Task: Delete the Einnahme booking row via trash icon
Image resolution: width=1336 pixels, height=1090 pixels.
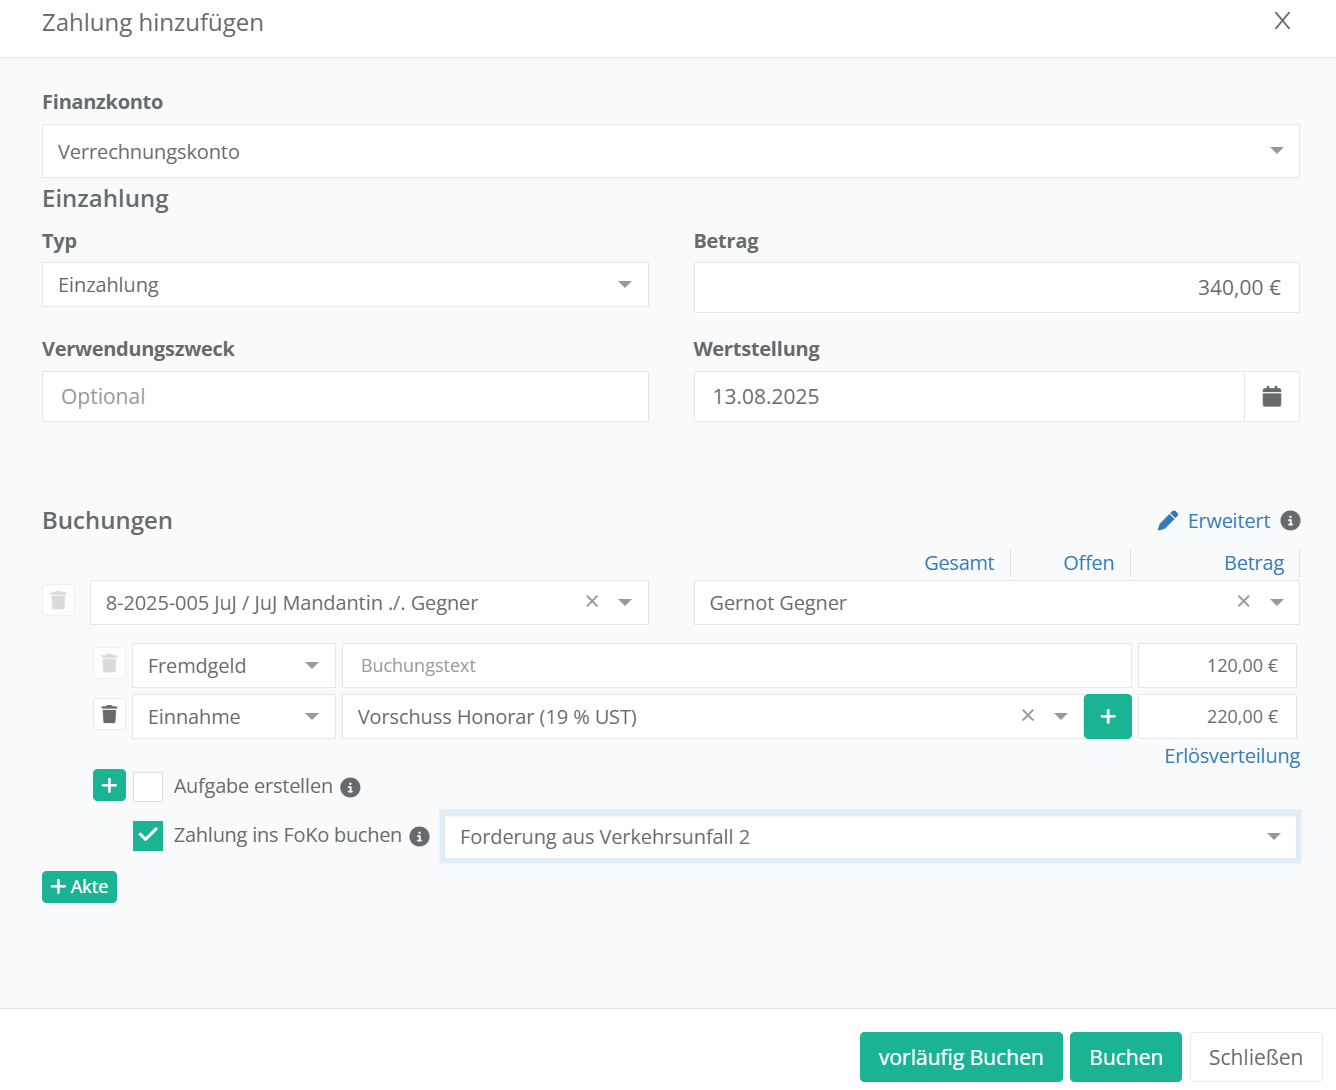Action: tap(110, 715)
